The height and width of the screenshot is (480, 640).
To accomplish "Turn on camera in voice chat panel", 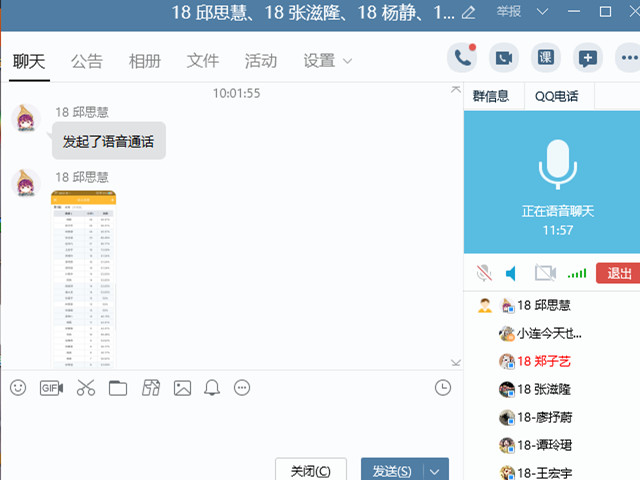I will point(546,273).
